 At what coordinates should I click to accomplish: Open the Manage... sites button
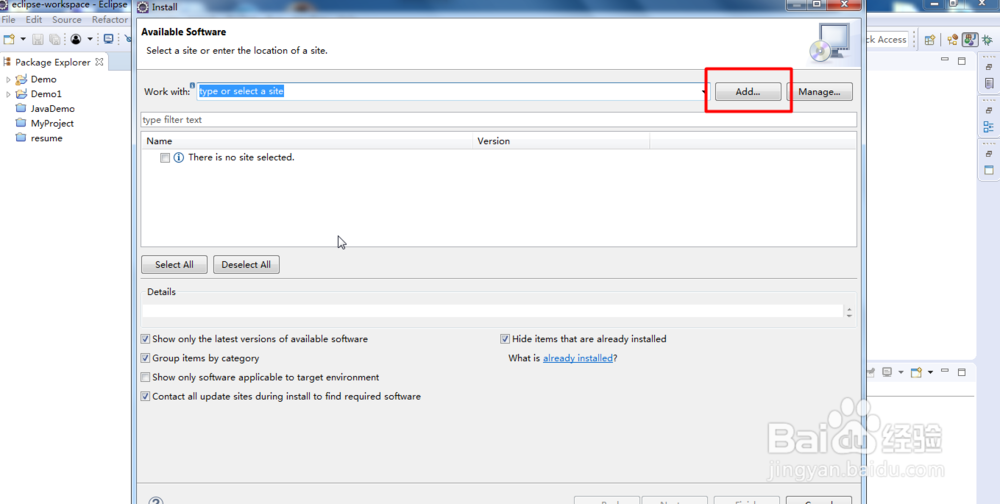click(819, 92)
